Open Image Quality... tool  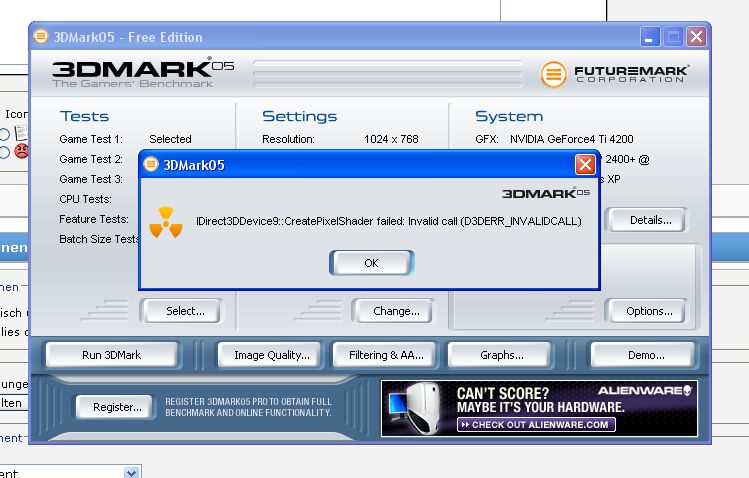point(270,355)
